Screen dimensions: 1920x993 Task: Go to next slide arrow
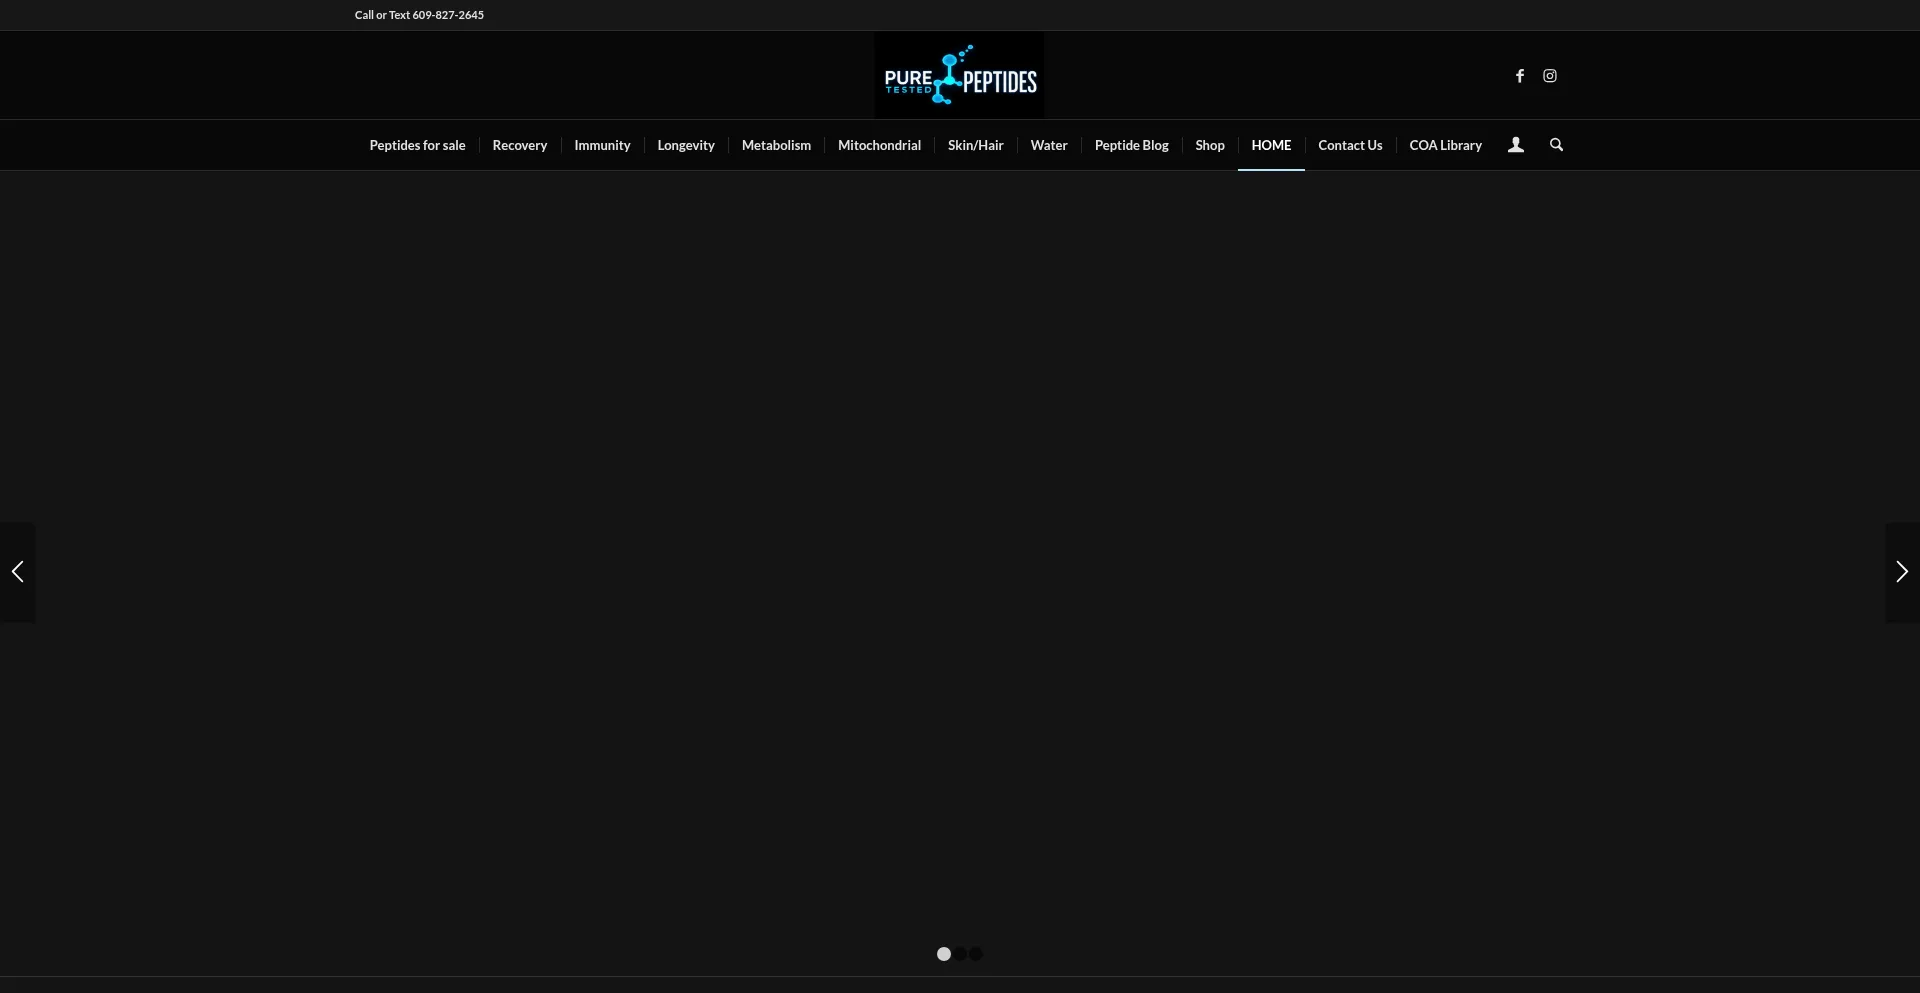[1901, 572]
